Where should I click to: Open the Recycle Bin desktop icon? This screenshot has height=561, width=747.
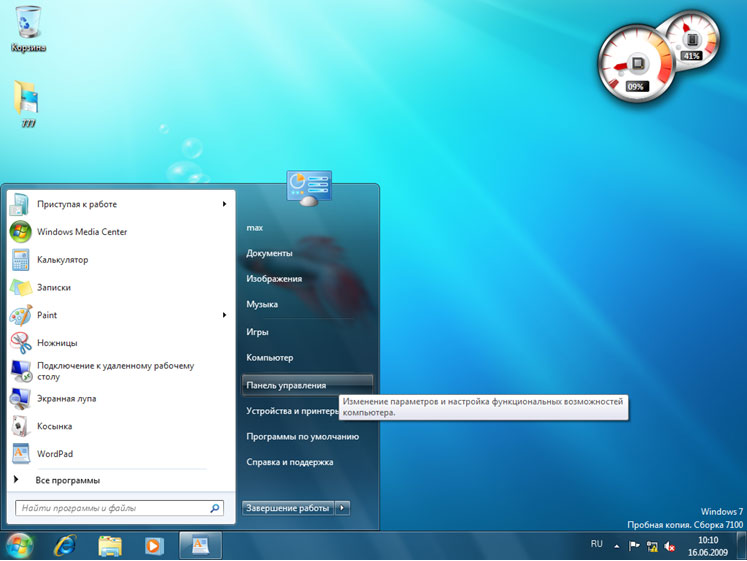point(28,24)
